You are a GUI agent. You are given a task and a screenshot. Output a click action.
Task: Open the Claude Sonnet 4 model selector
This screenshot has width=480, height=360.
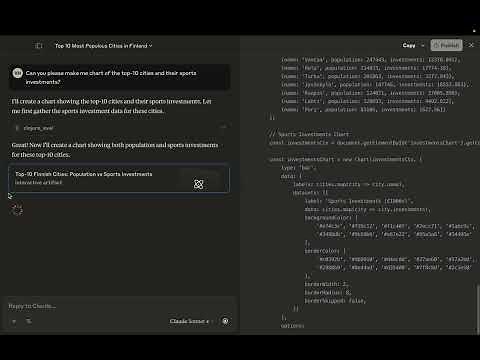coord(190,321)
